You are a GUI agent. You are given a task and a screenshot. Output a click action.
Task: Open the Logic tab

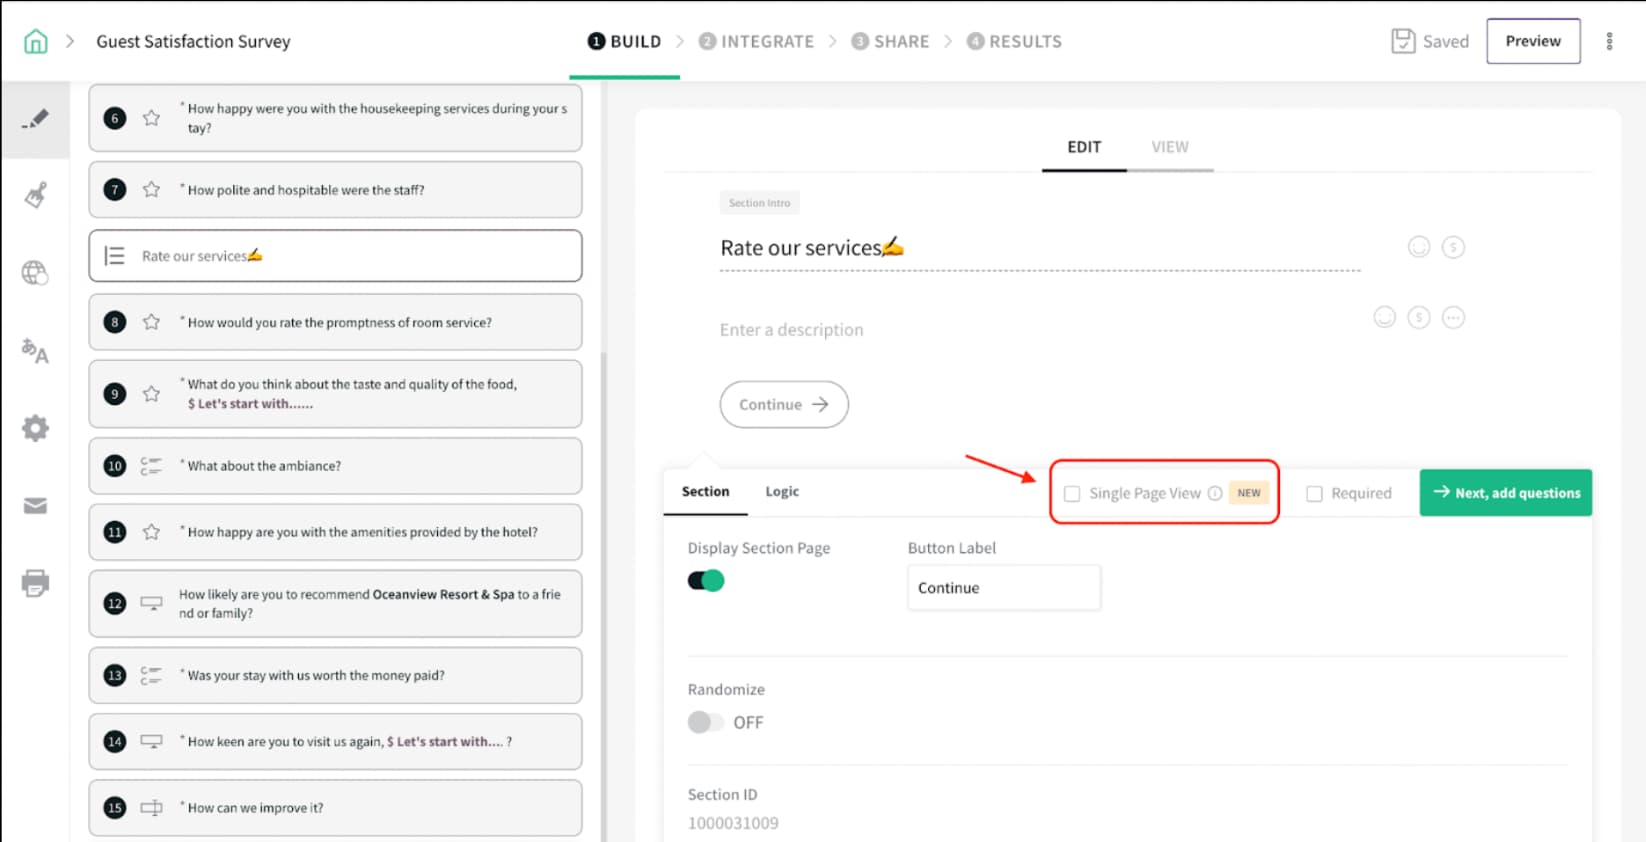[782, 491]
